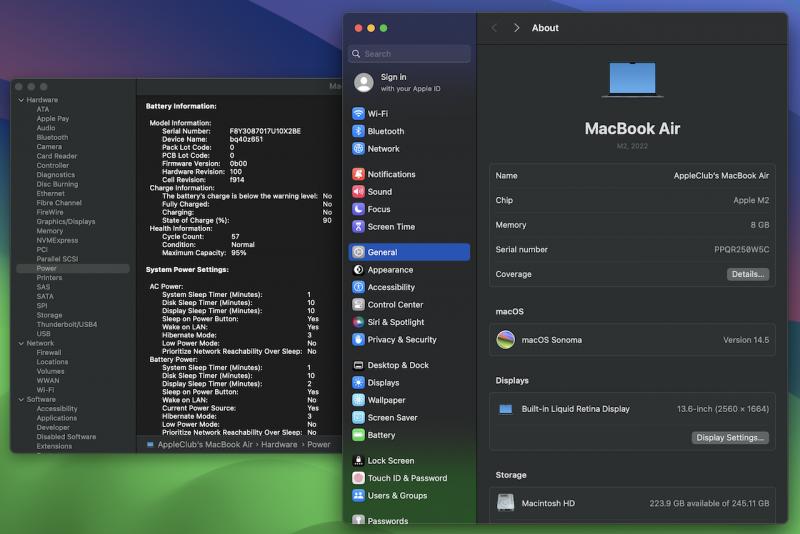Screen dimensions: 800x534
Task: Click the Focus moon icon
Action: [359, 209]
